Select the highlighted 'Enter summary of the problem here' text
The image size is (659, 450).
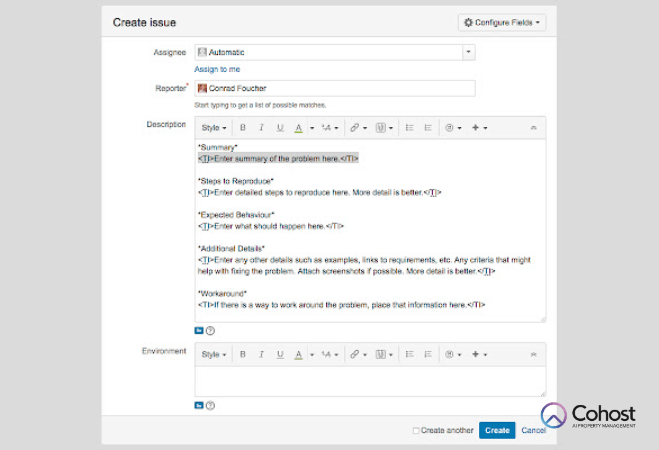278,158
